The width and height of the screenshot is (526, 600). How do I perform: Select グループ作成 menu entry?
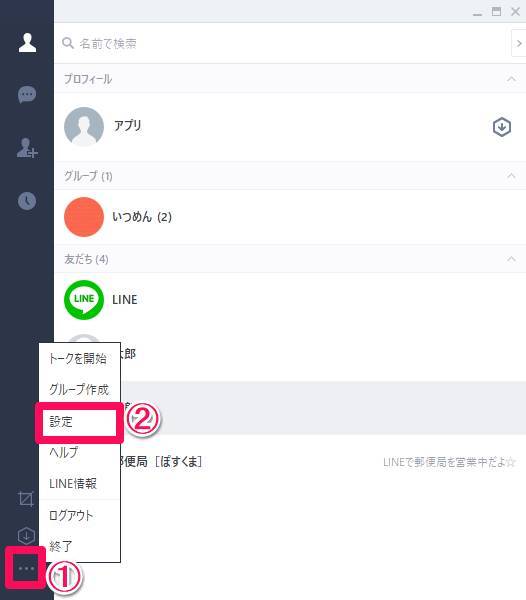tap(79, 390)
